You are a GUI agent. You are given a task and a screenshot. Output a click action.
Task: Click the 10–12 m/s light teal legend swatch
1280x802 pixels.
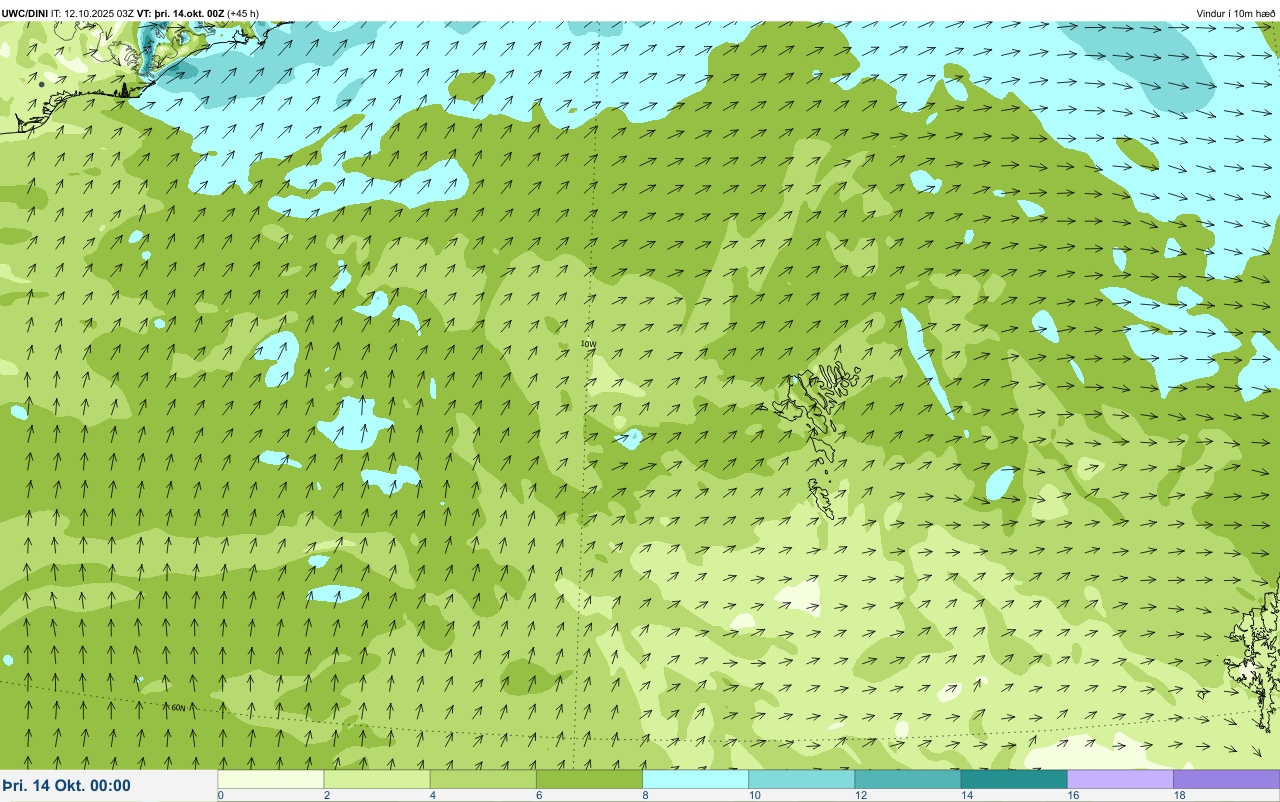click(801, 779)
